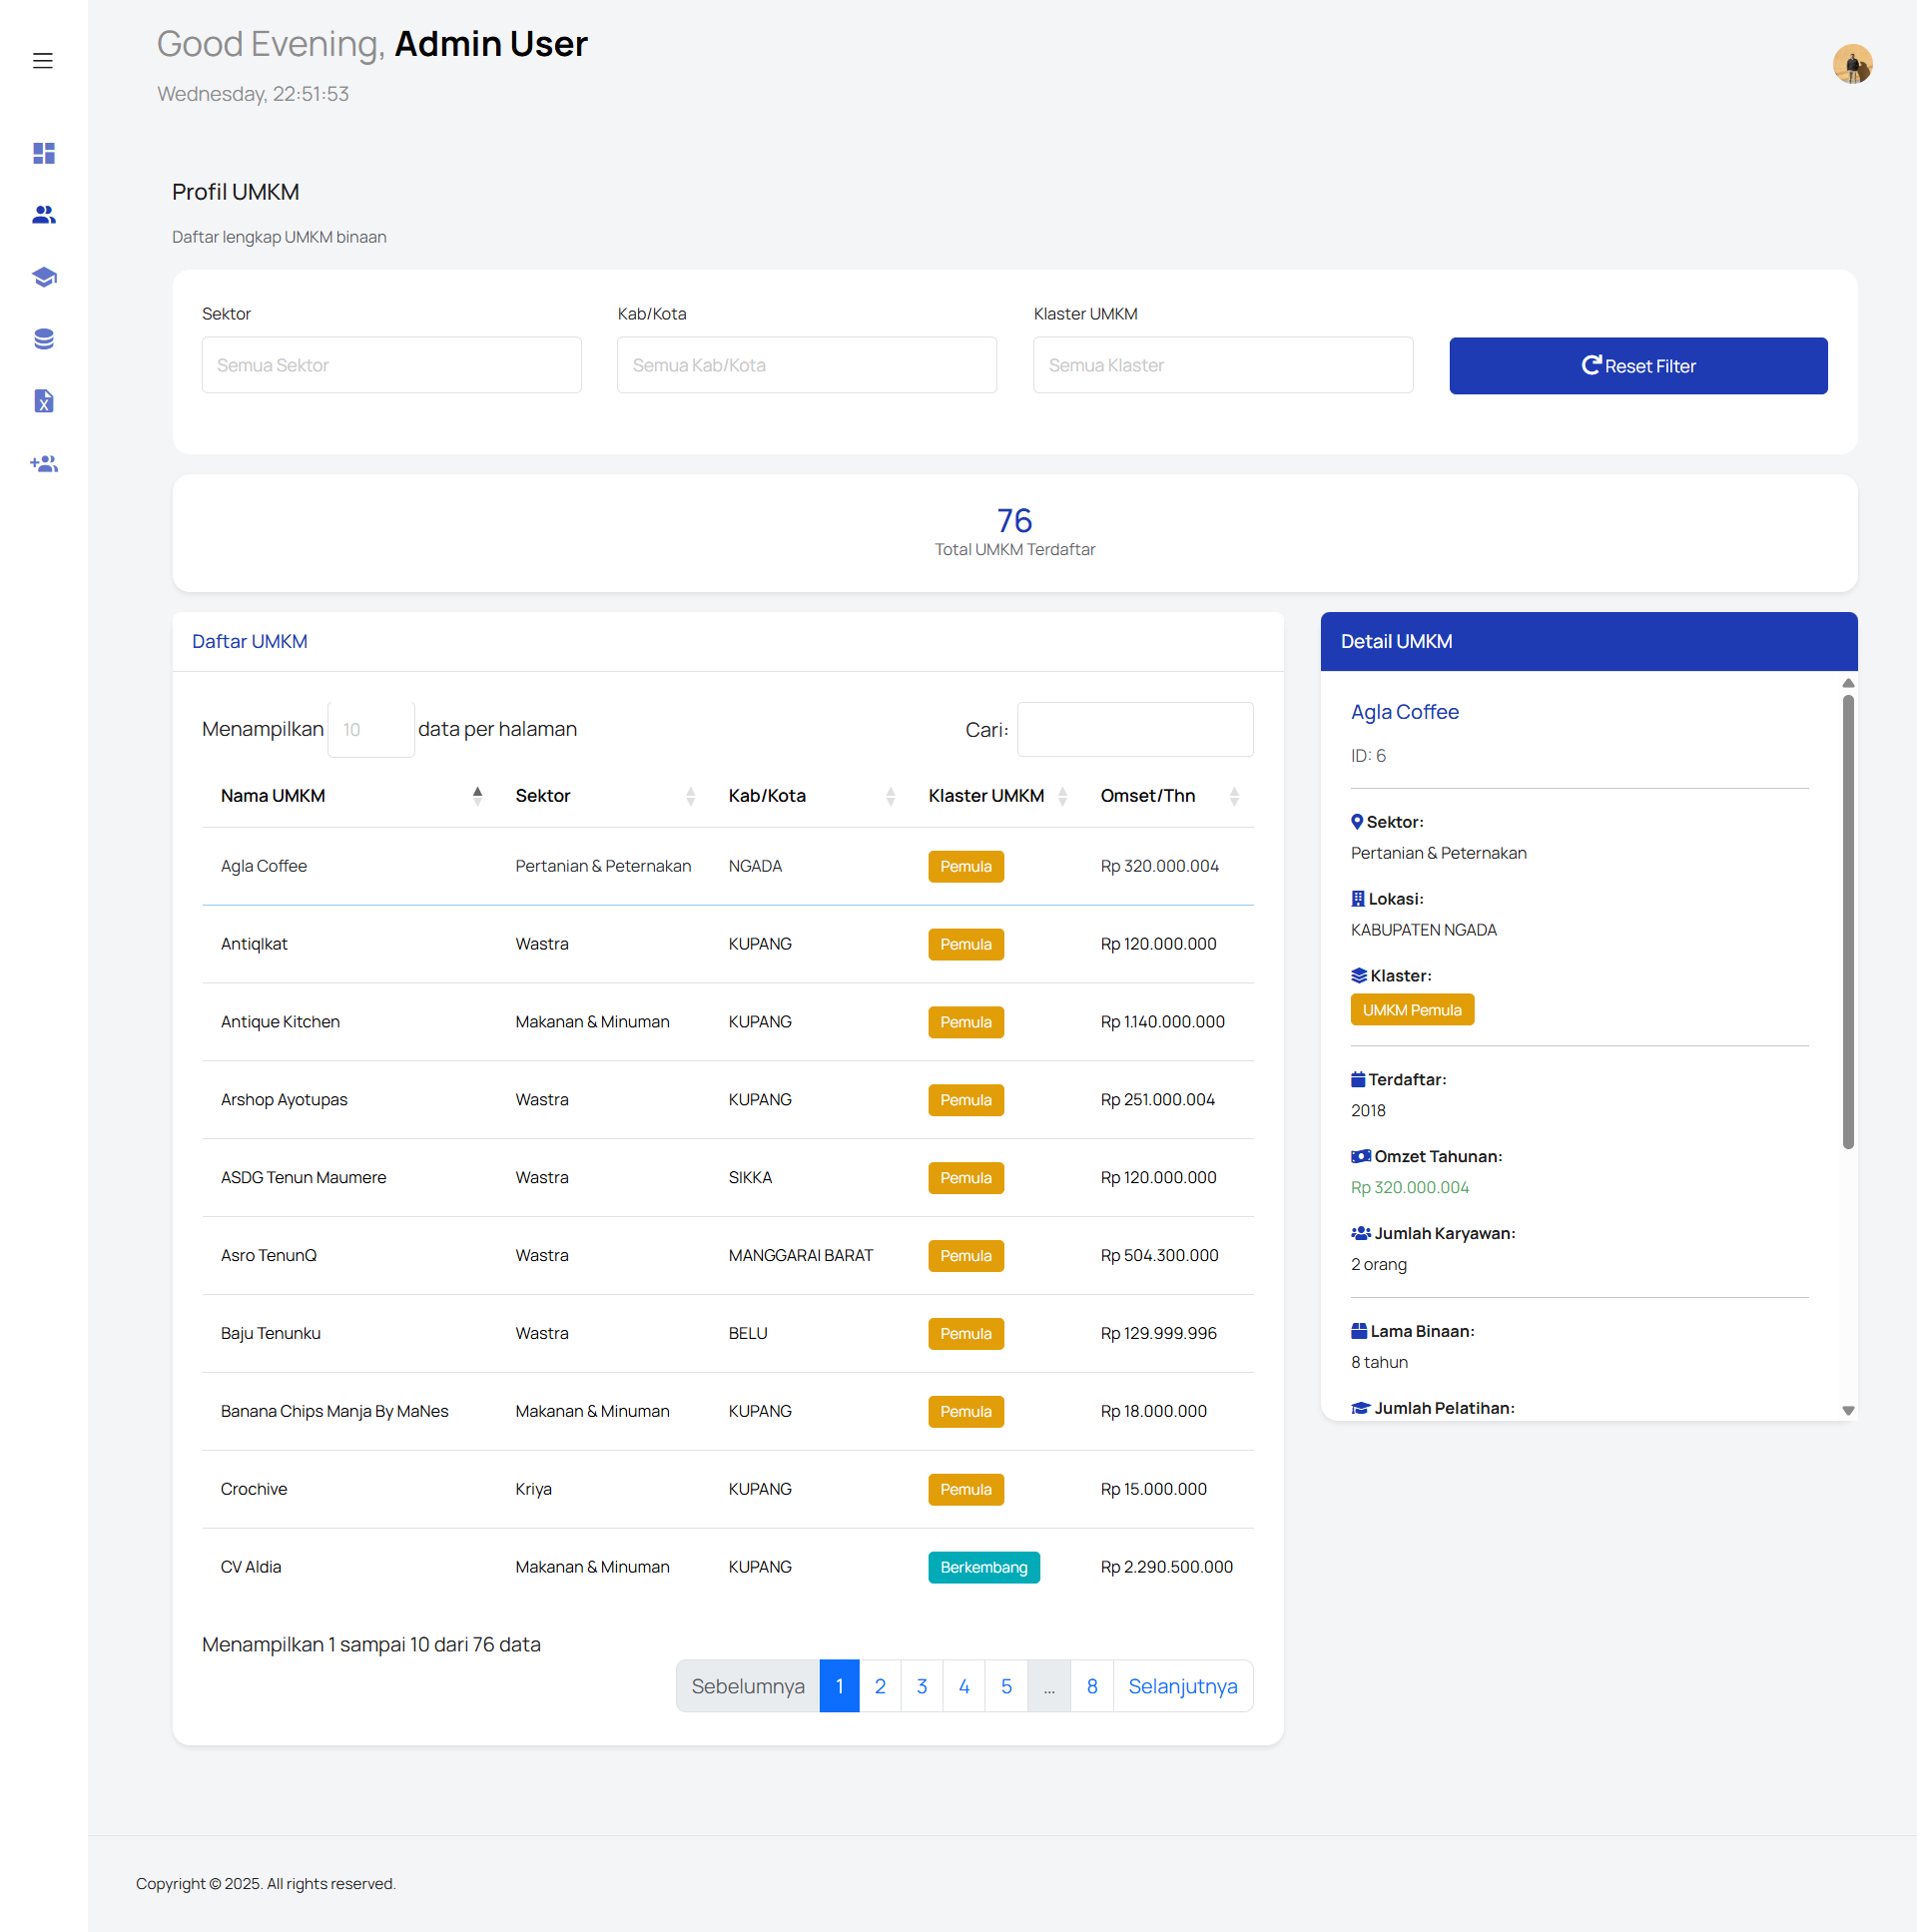Go to pagination page 8
The height and width of the screenshot is (1932, 1917).
[1091, 1687]
